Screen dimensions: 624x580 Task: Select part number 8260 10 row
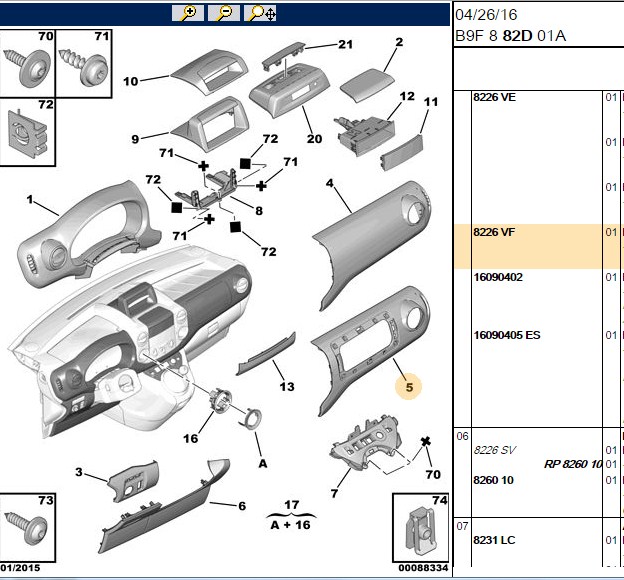[x=493, y=480]
